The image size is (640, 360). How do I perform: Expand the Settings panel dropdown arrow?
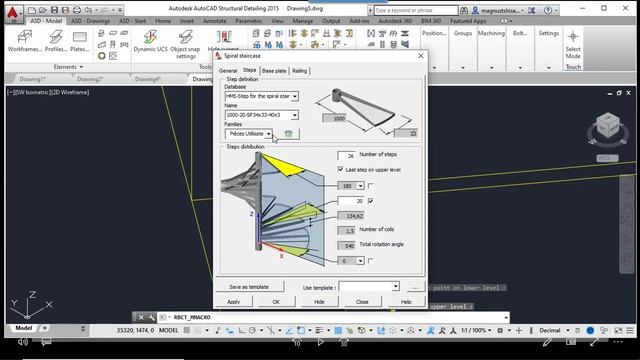point(549,67)
